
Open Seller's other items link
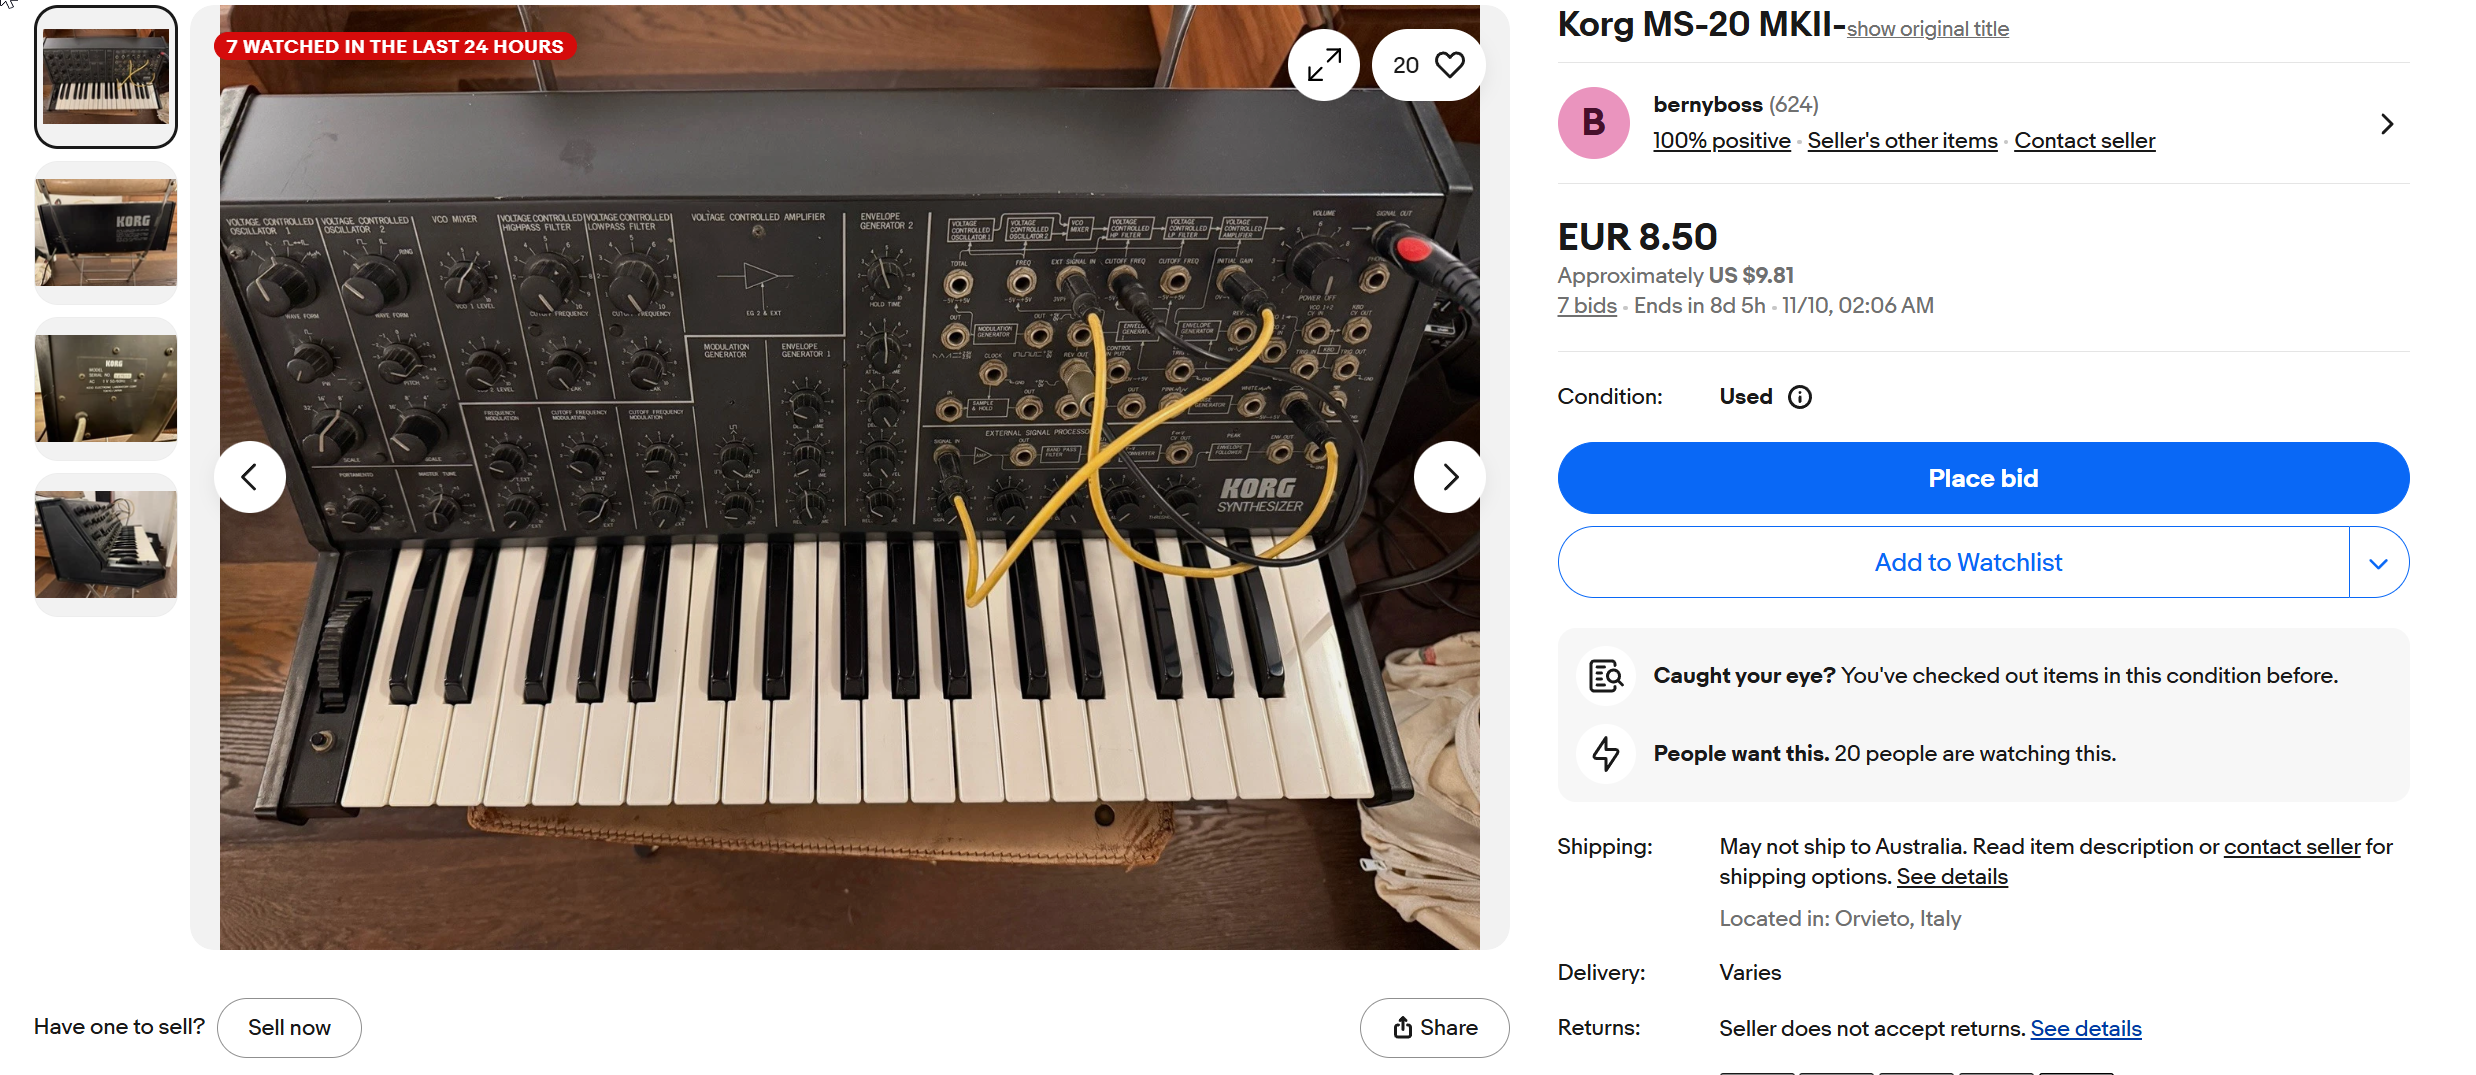tap(1902, 141)
